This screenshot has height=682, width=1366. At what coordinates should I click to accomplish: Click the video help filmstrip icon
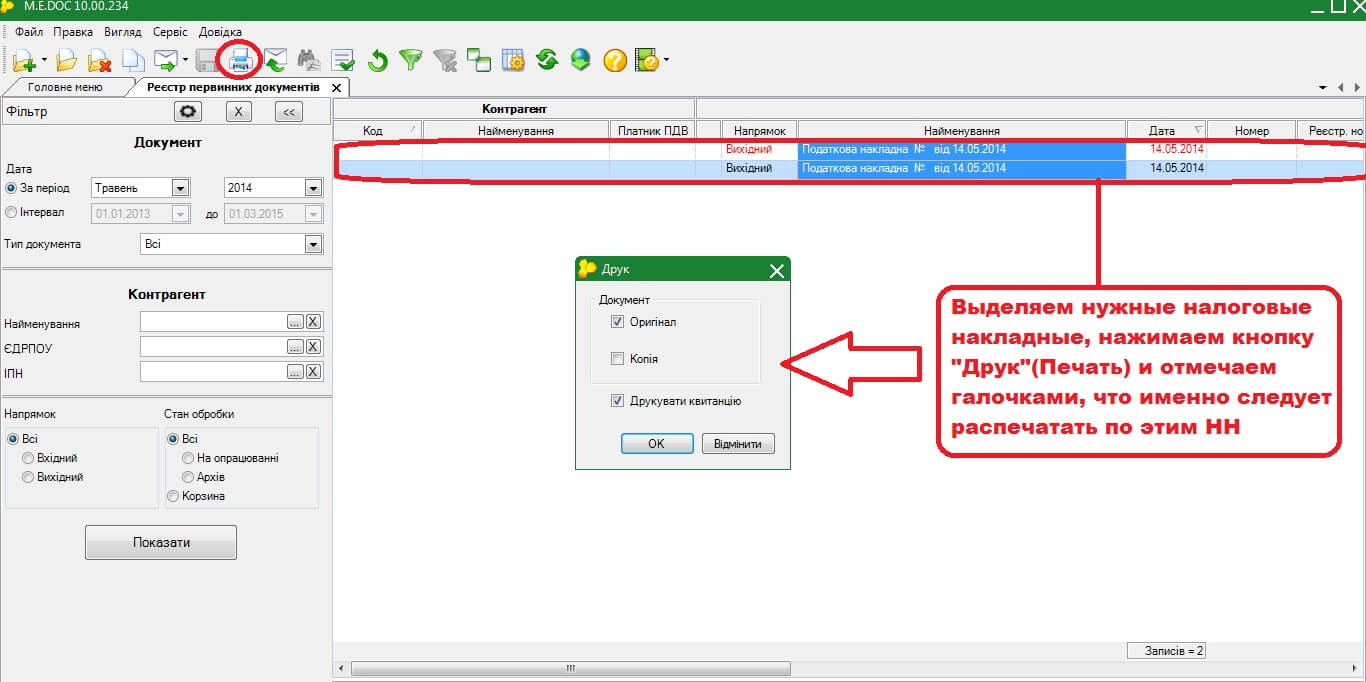point(647,61)
